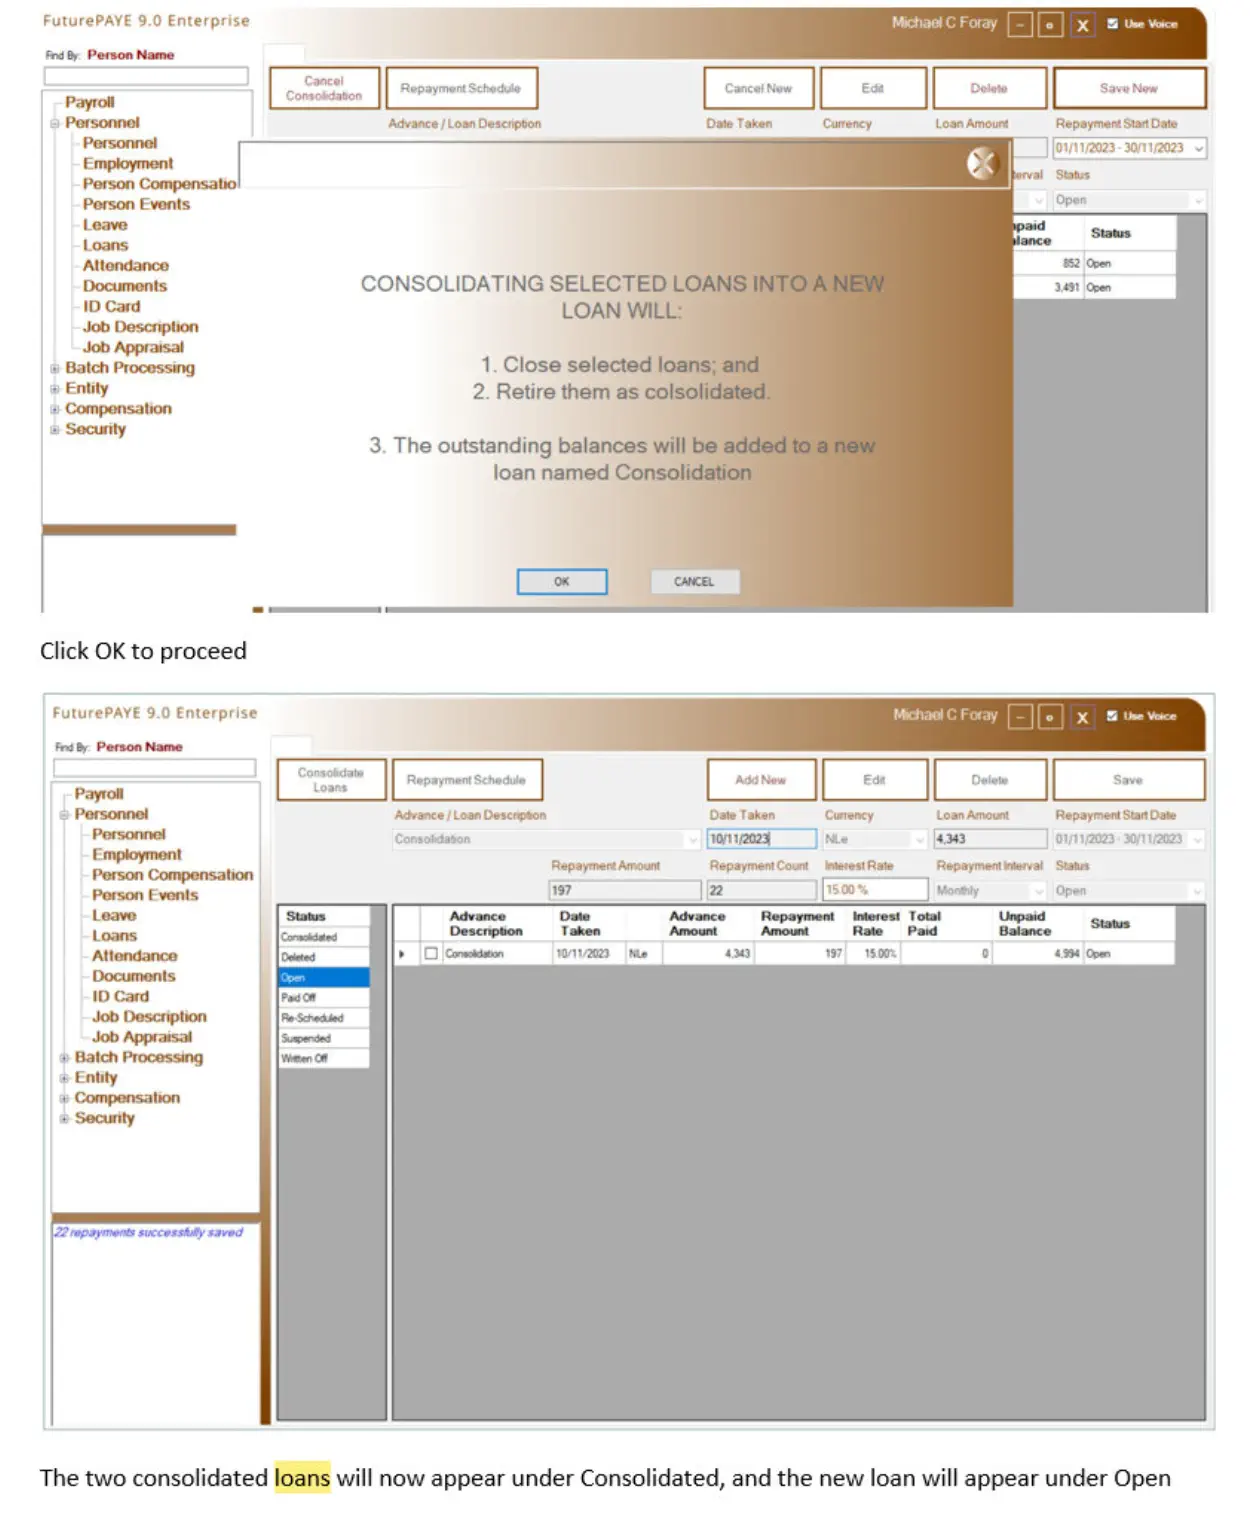Collapse the Personnel tree node in bottom screenshot
1250x1514 pixels.
(64, 815)
